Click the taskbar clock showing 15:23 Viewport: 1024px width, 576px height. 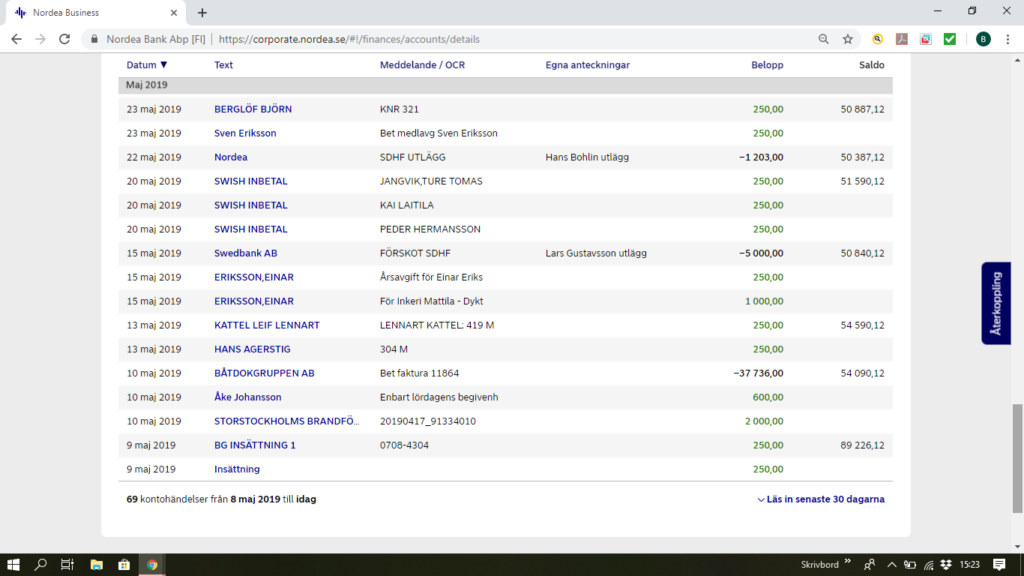point(970,565)
